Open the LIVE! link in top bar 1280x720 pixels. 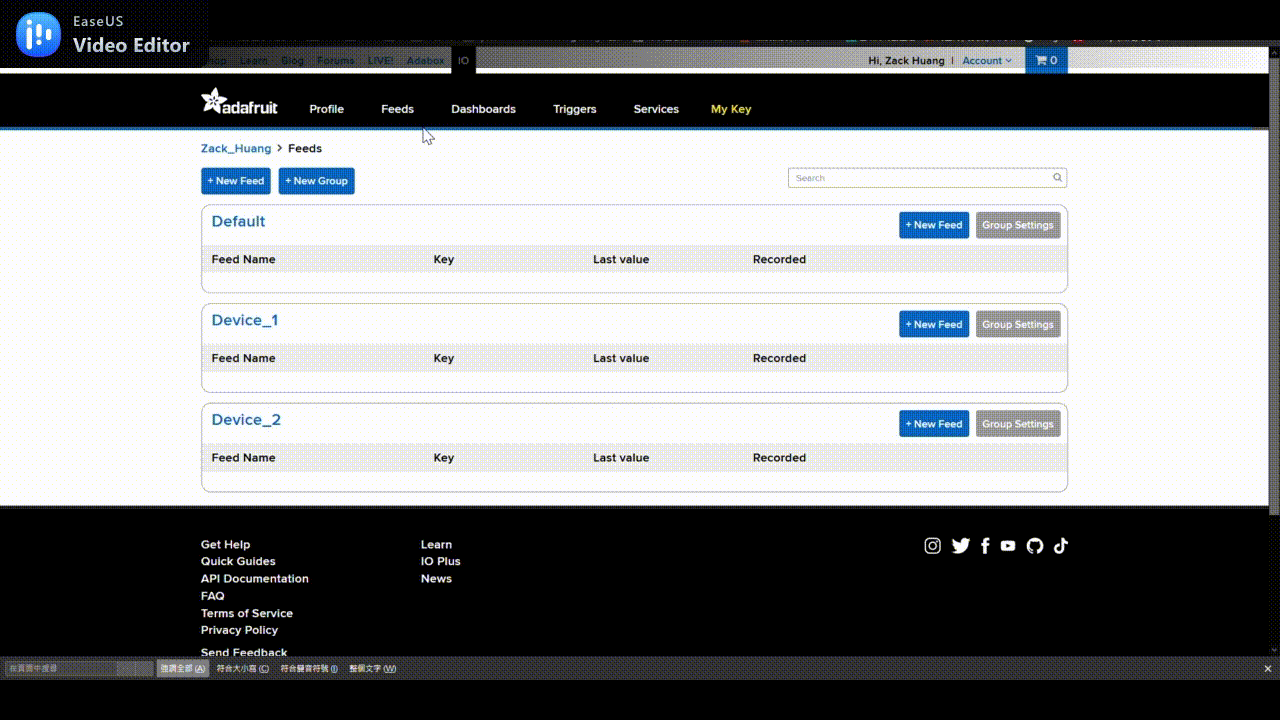(380, 61)
